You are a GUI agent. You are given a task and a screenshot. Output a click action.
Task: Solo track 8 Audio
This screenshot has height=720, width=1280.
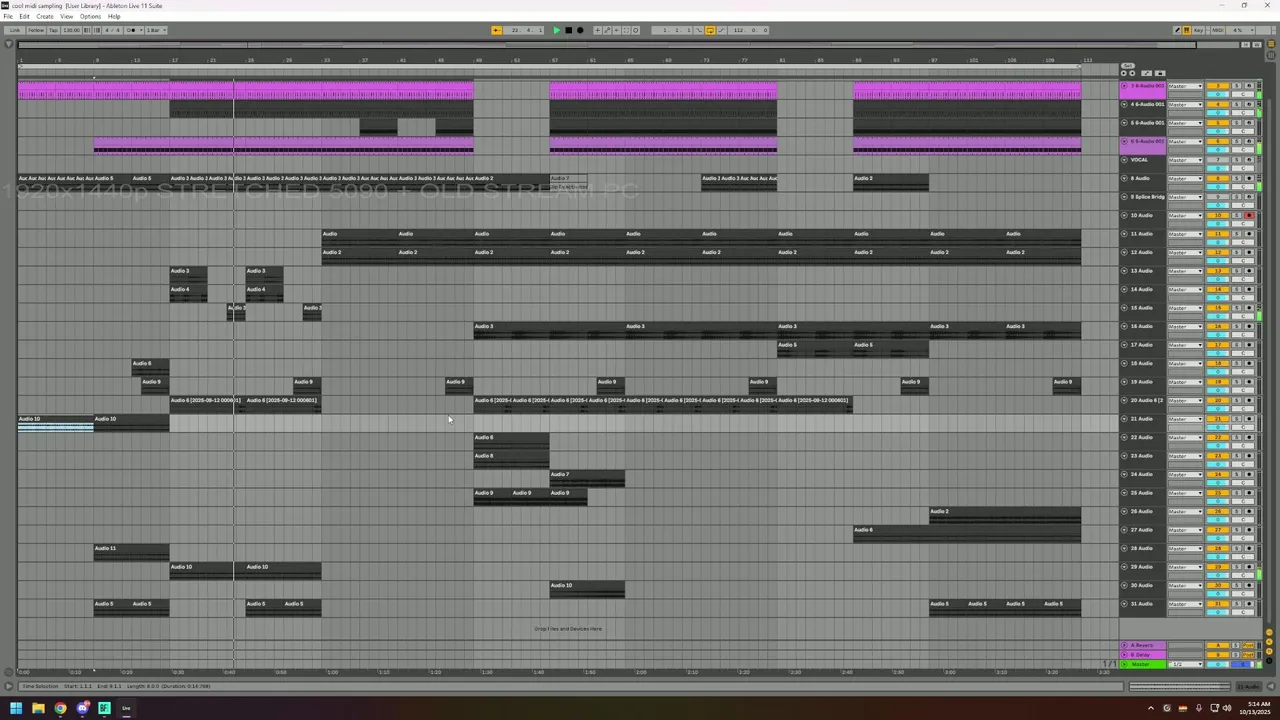click(1236, 178)
